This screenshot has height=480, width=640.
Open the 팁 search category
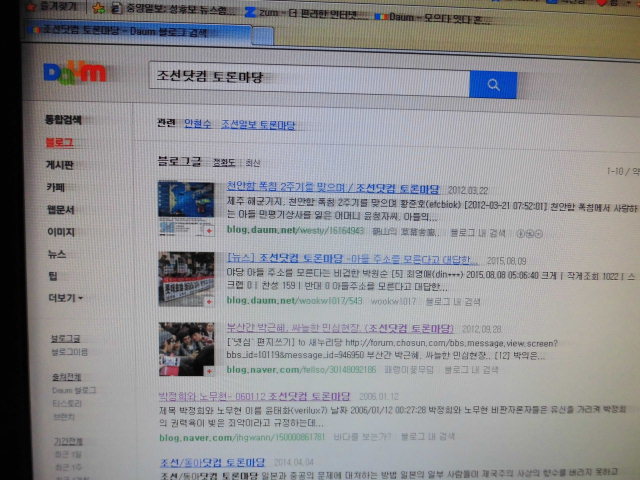(53, 276)
